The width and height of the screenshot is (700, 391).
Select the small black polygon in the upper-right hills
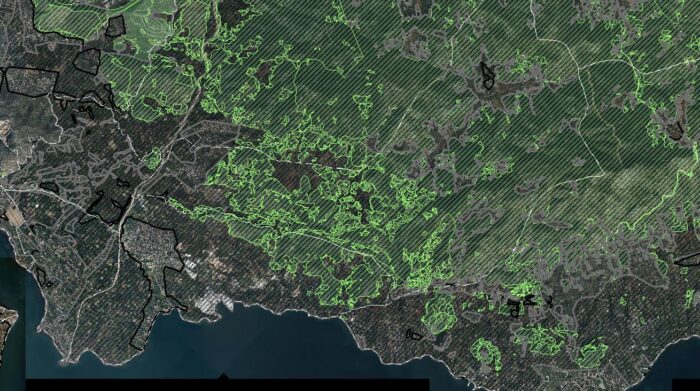[x=487, y=75]
